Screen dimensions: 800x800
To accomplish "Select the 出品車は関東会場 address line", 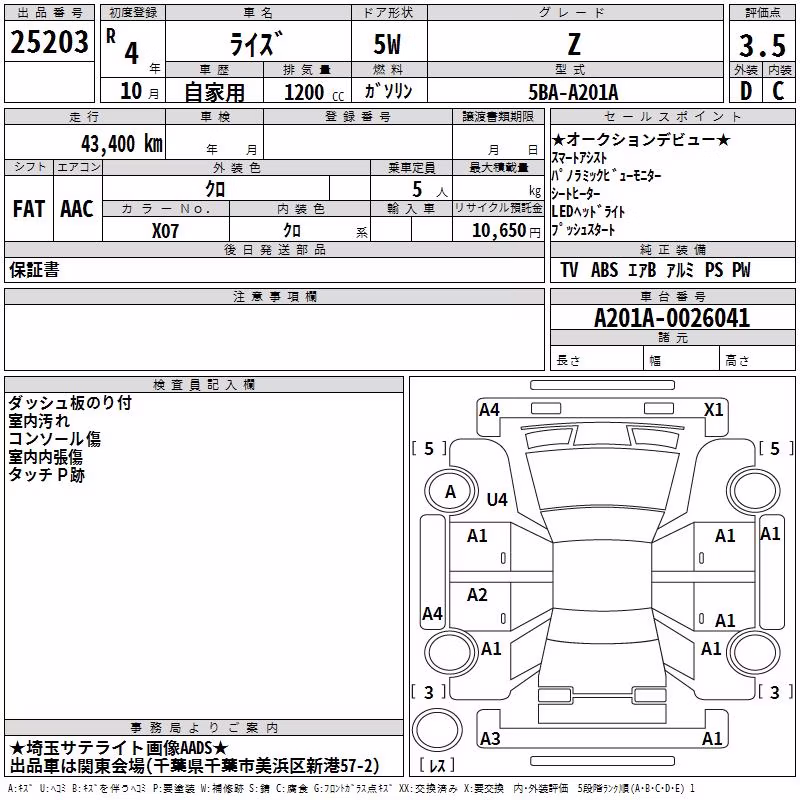I will point(194,766).
